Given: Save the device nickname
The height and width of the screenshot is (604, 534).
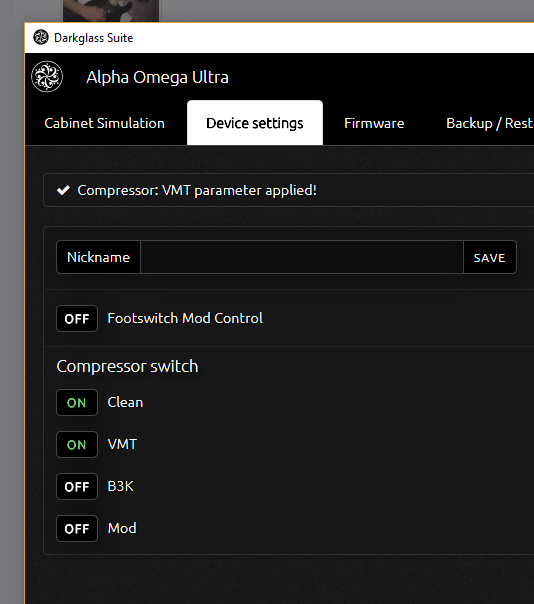Looking at the screenshot, I should coord(490,257).
